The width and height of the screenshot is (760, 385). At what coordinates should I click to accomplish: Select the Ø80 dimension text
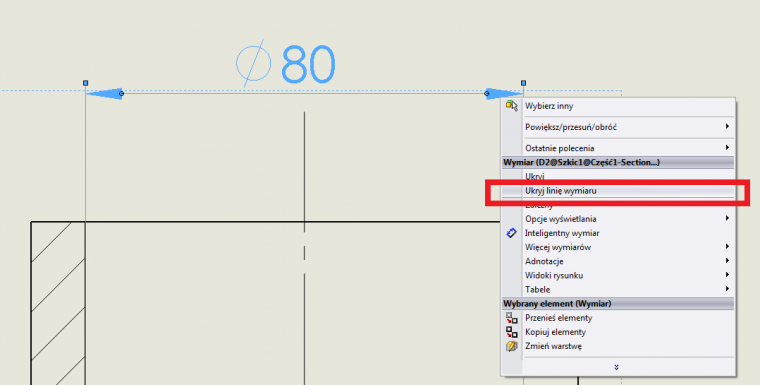click(286, 63)
